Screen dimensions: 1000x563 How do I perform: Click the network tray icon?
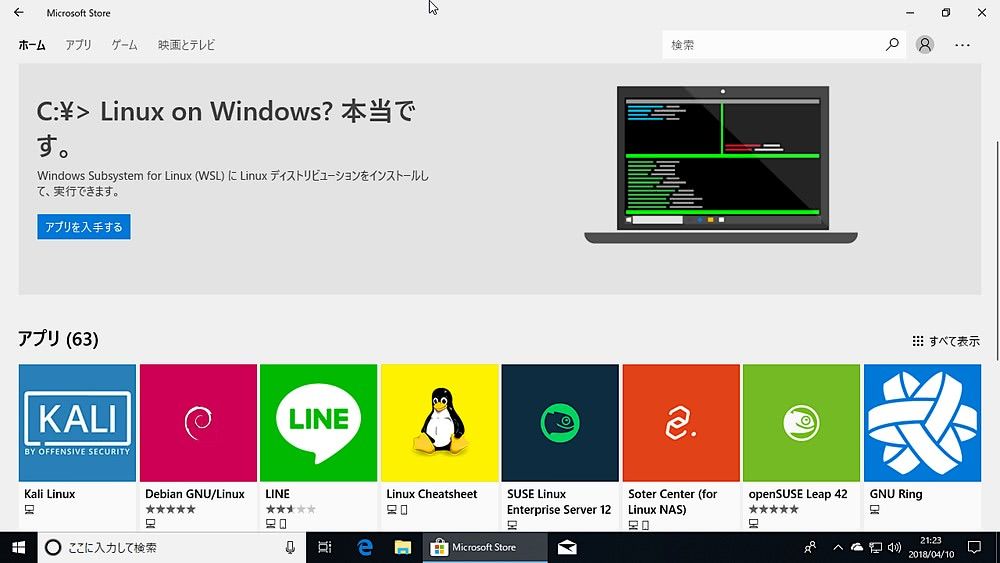(x=876, y=547)
